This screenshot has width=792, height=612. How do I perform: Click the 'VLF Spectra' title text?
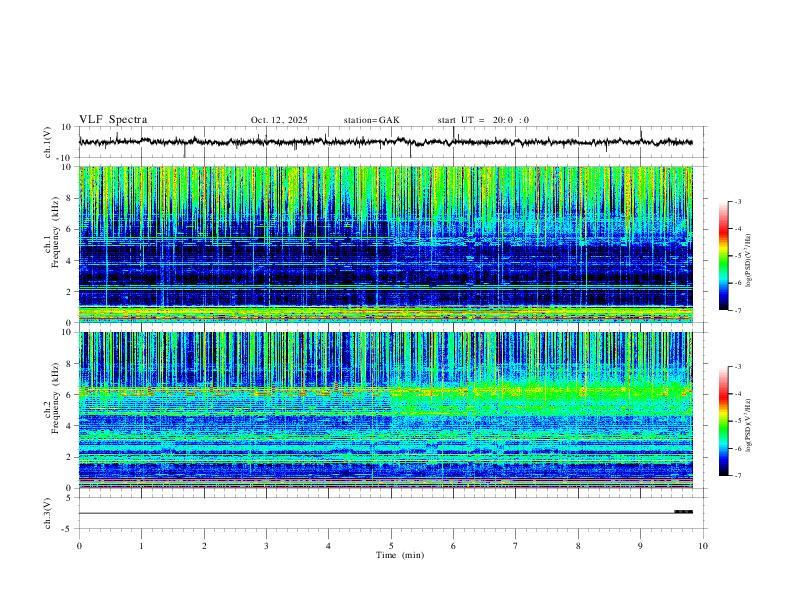click(x=113, y=120)
